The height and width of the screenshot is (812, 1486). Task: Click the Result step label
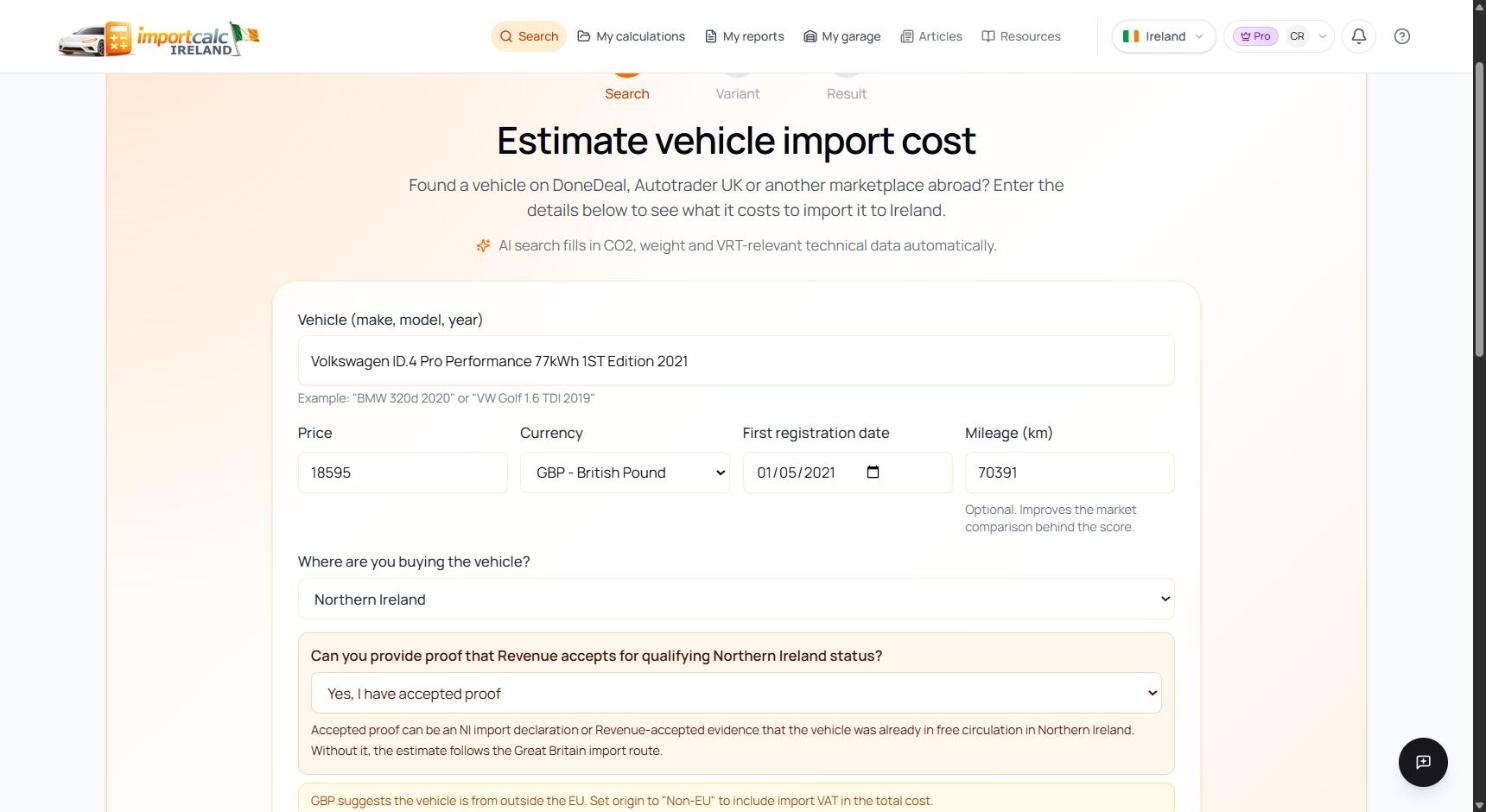(846, 94)
